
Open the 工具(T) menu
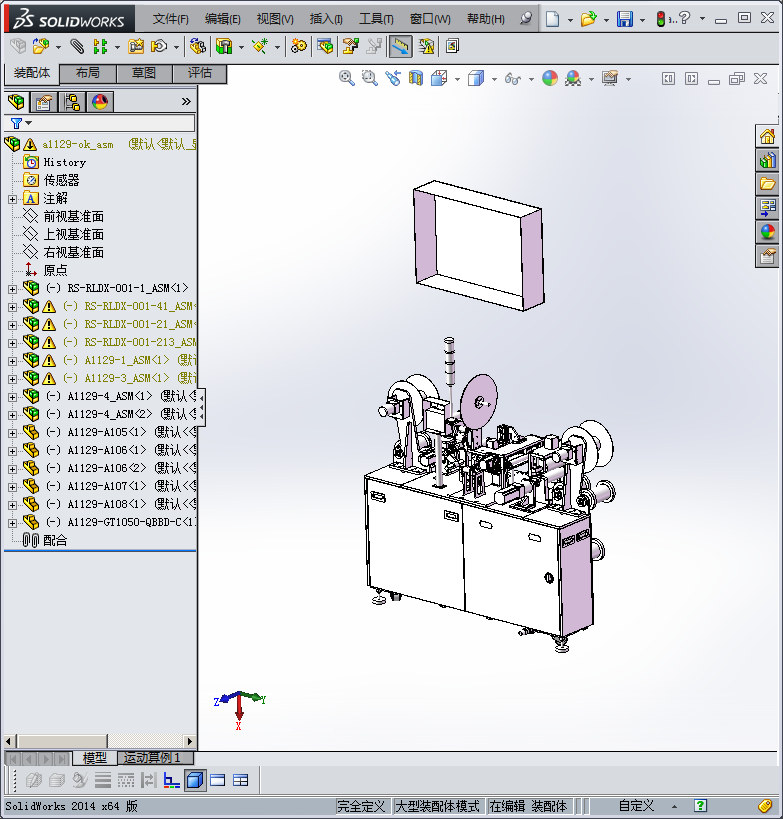coord(376,19)
